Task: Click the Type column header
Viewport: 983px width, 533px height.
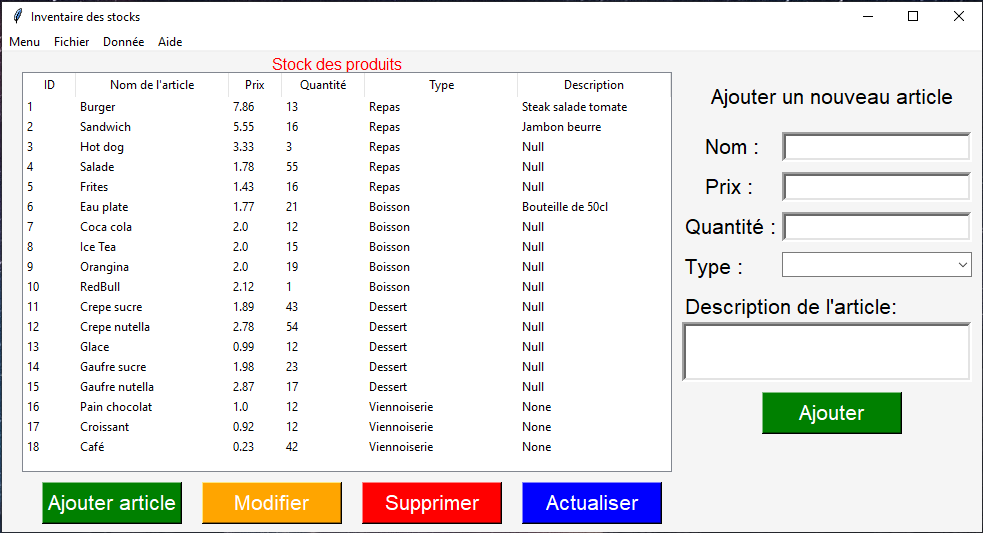Action: click(441, 85)
